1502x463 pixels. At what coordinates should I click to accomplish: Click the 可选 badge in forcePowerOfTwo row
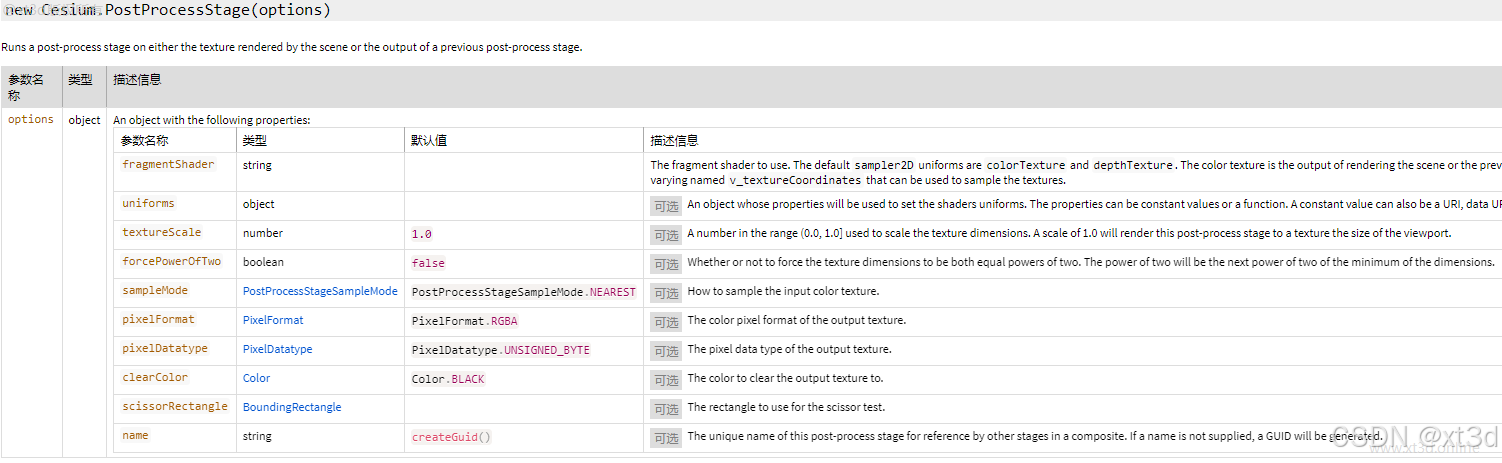[x=666, y=264]
